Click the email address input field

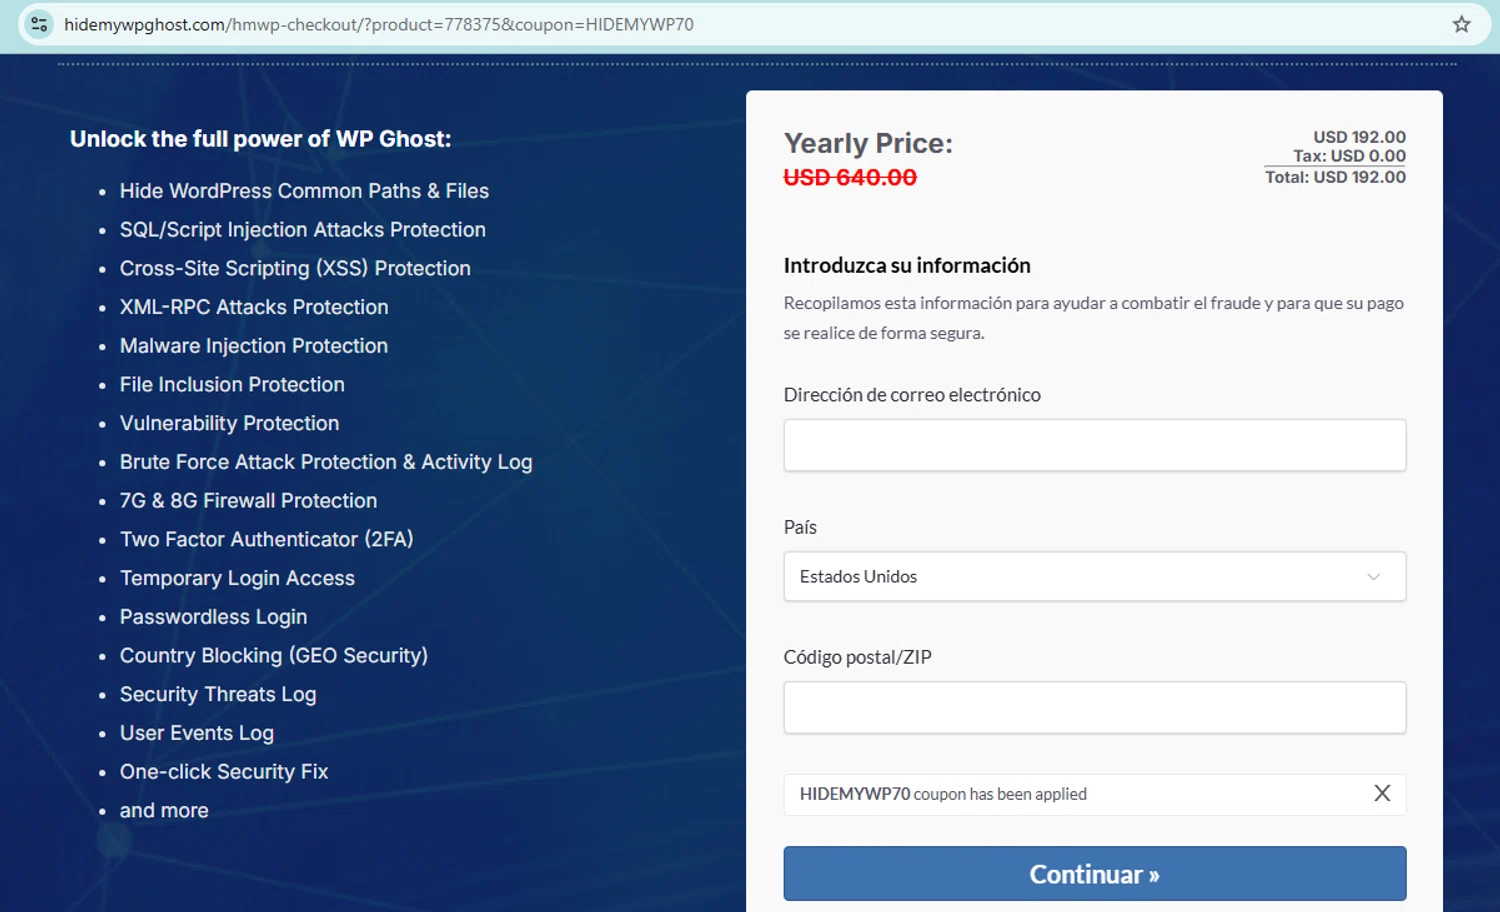1094,445
